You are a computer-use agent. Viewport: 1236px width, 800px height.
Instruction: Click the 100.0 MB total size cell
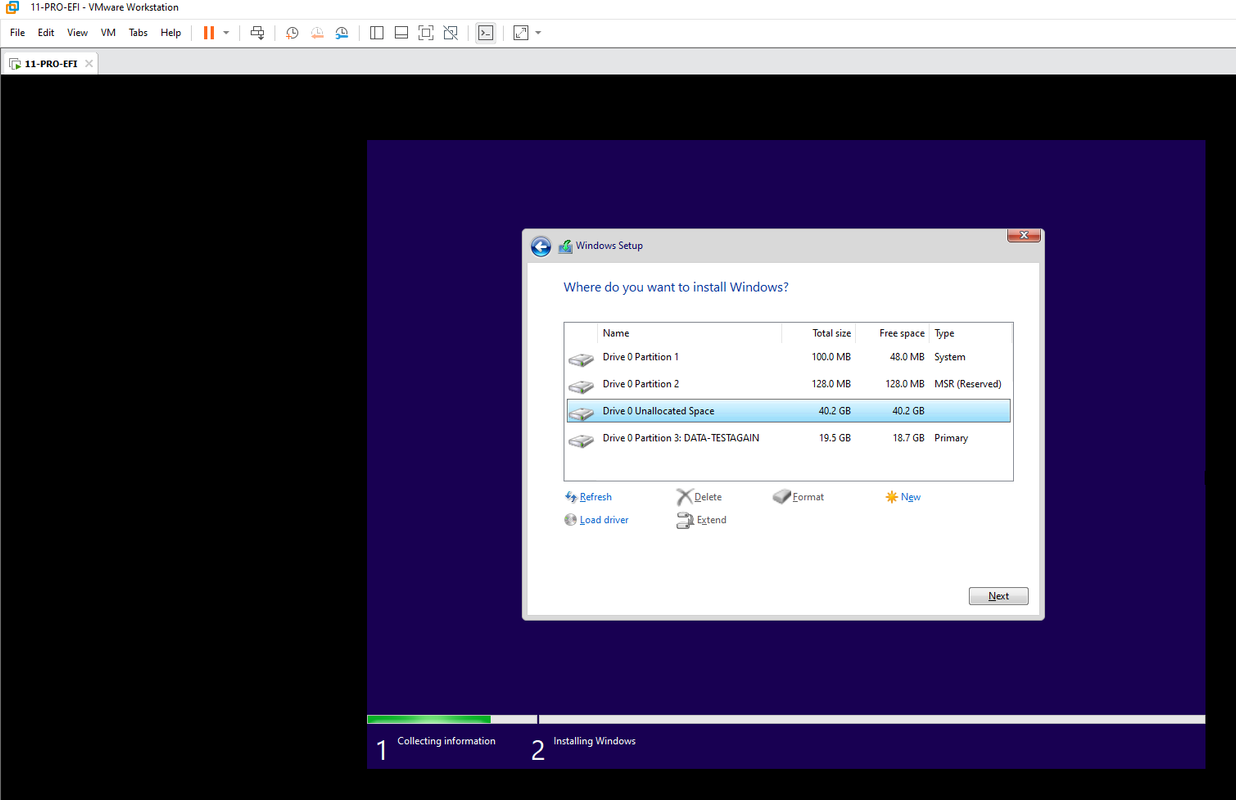[831, 357]
